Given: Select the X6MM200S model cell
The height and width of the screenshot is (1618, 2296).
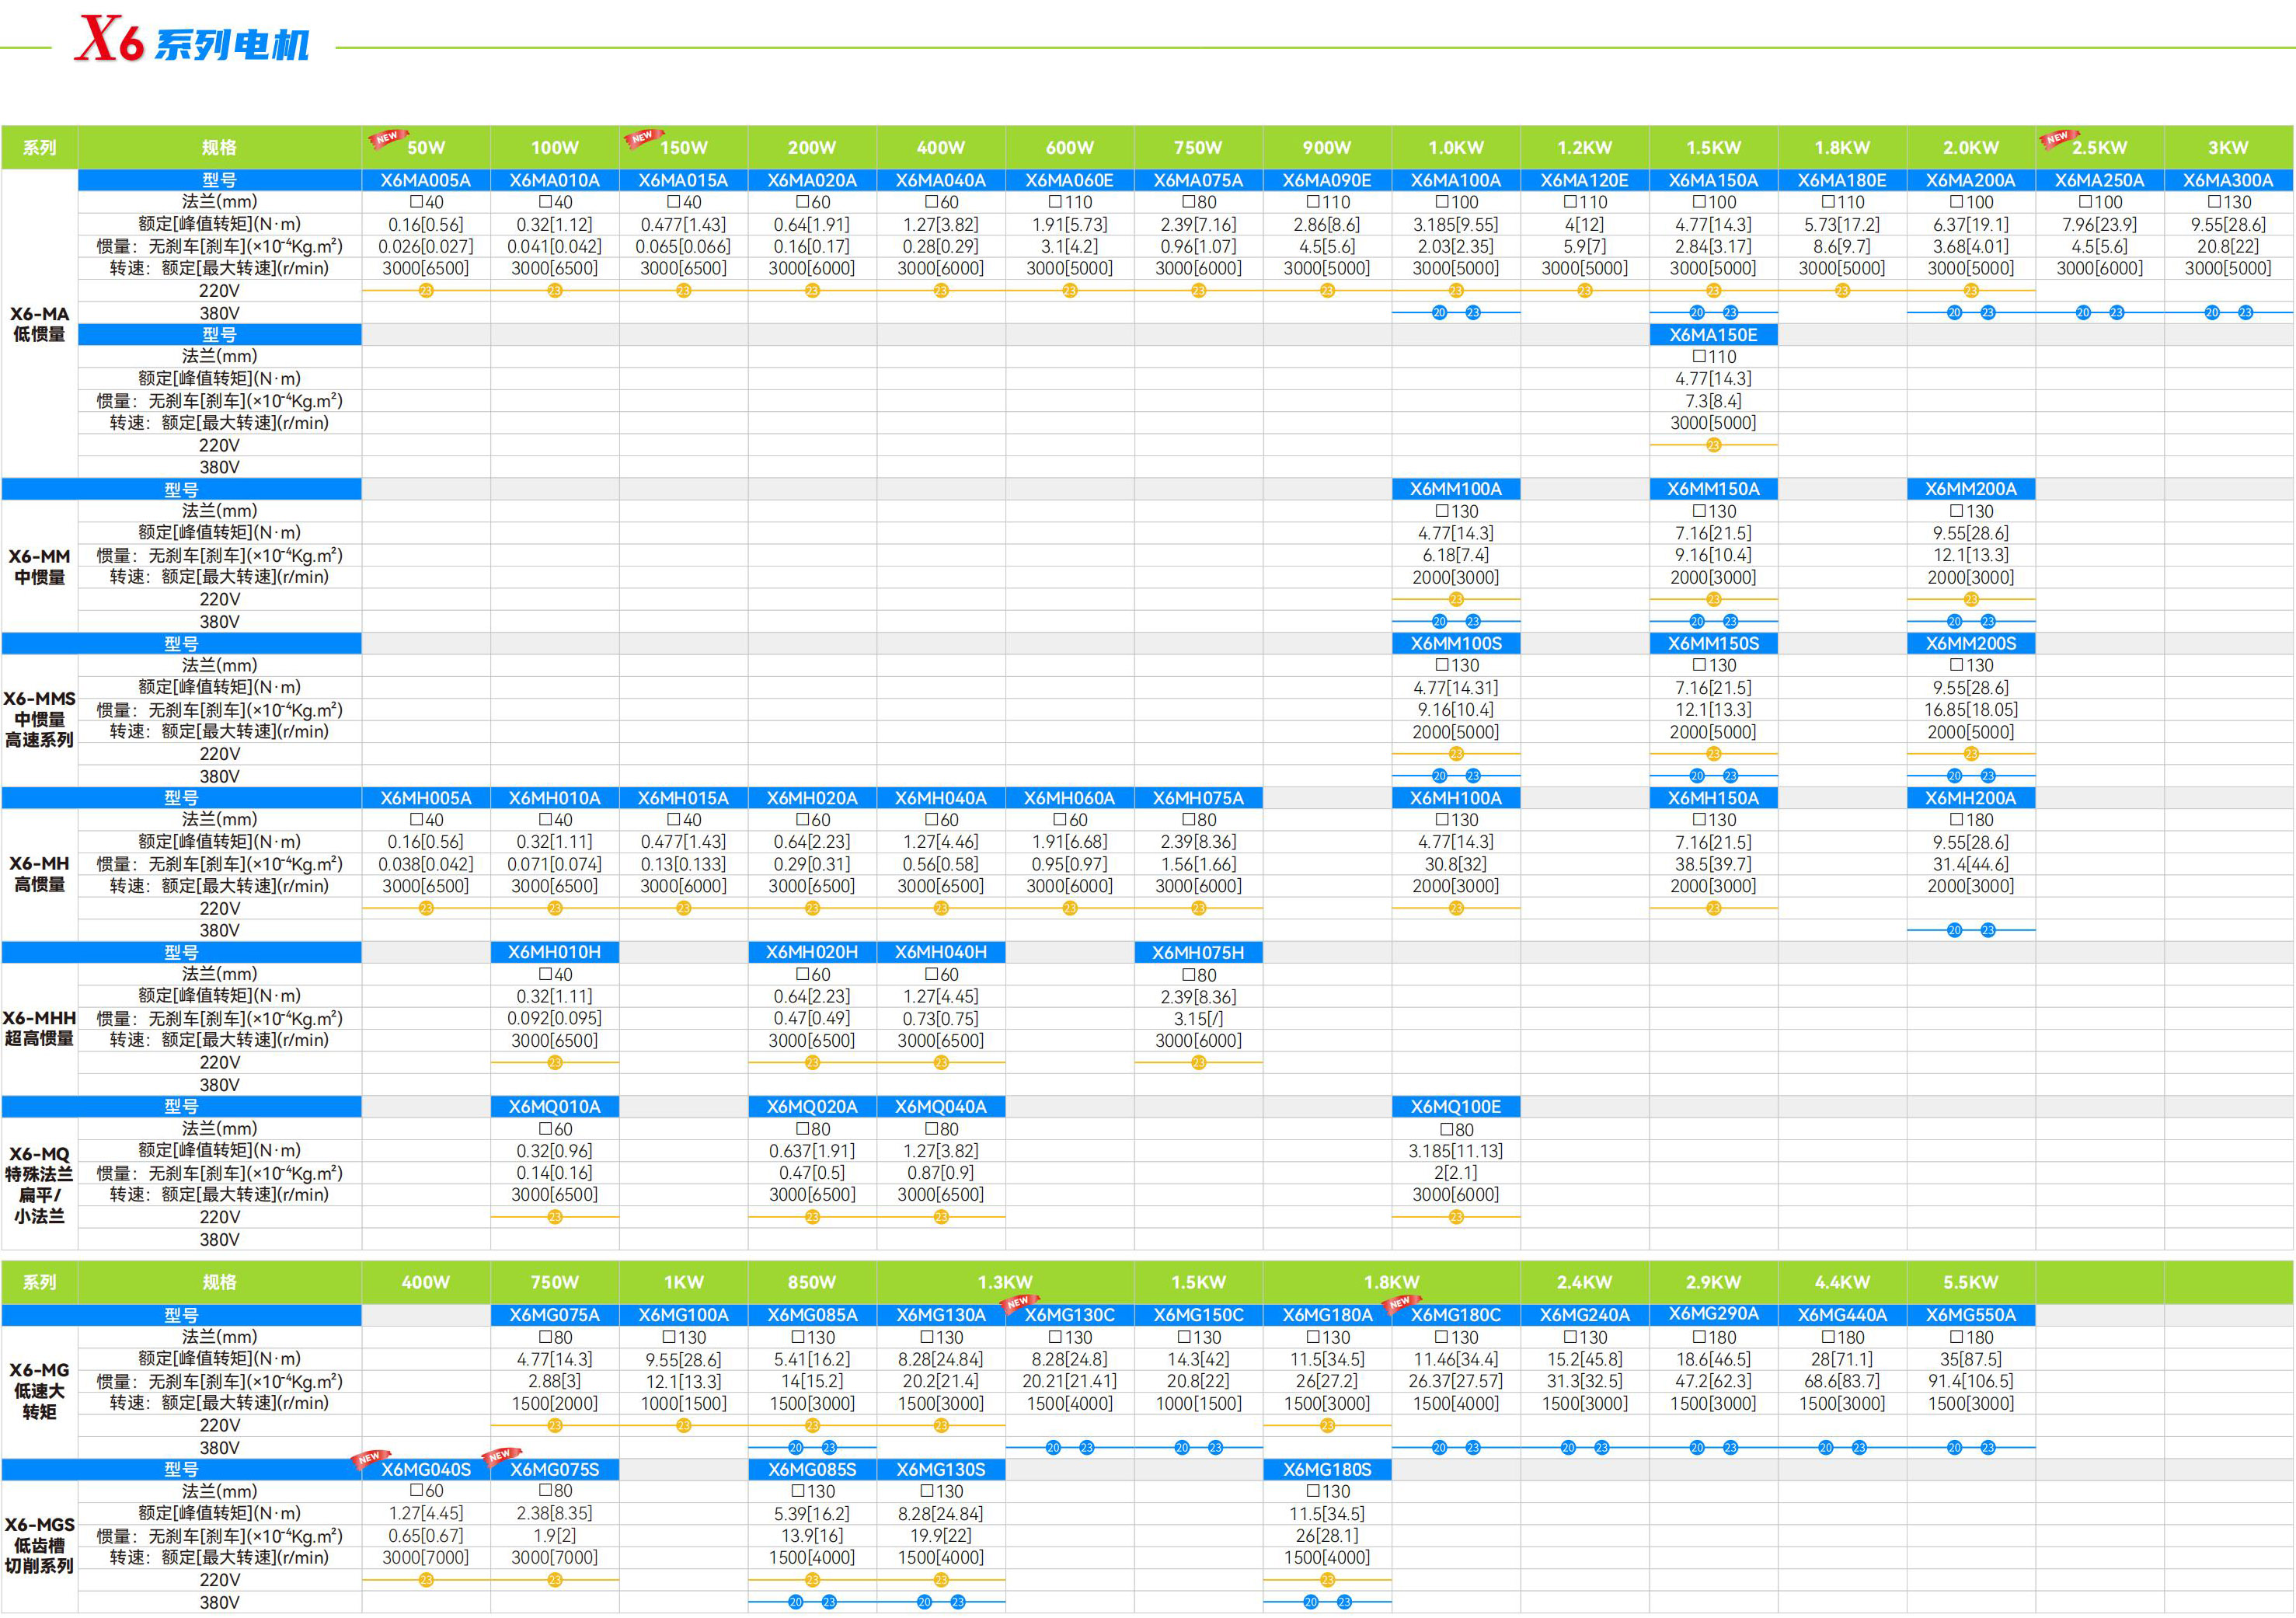Looking at the screenshot, I should (1970, 644).
